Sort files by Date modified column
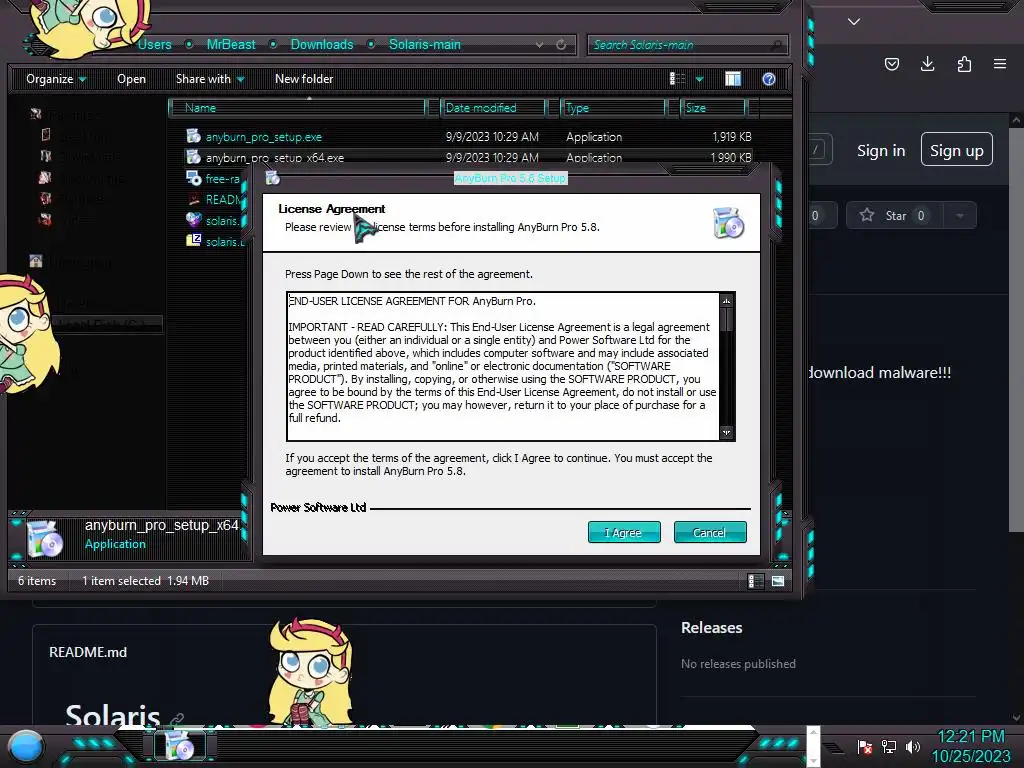The image size is (1024, 768). tap(493, 108)
